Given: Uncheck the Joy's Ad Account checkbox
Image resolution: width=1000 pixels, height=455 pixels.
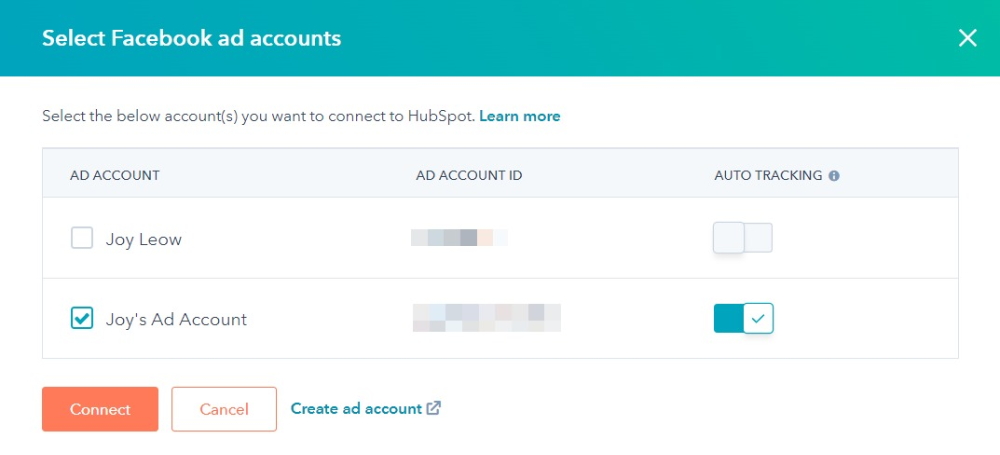Looking at the screenshot, I should [82, 318].
